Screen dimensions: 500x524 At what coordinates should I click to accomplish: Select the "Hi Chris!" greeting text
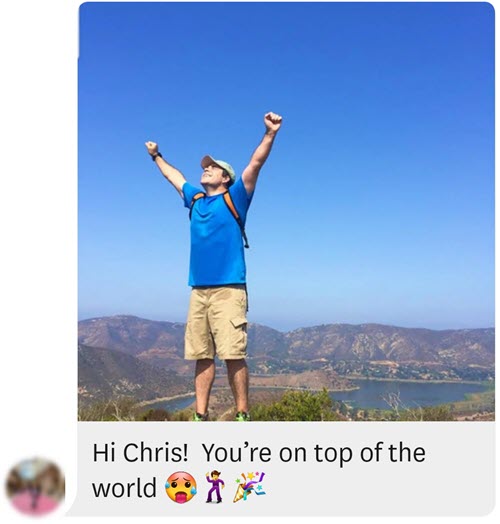[140, 452]
